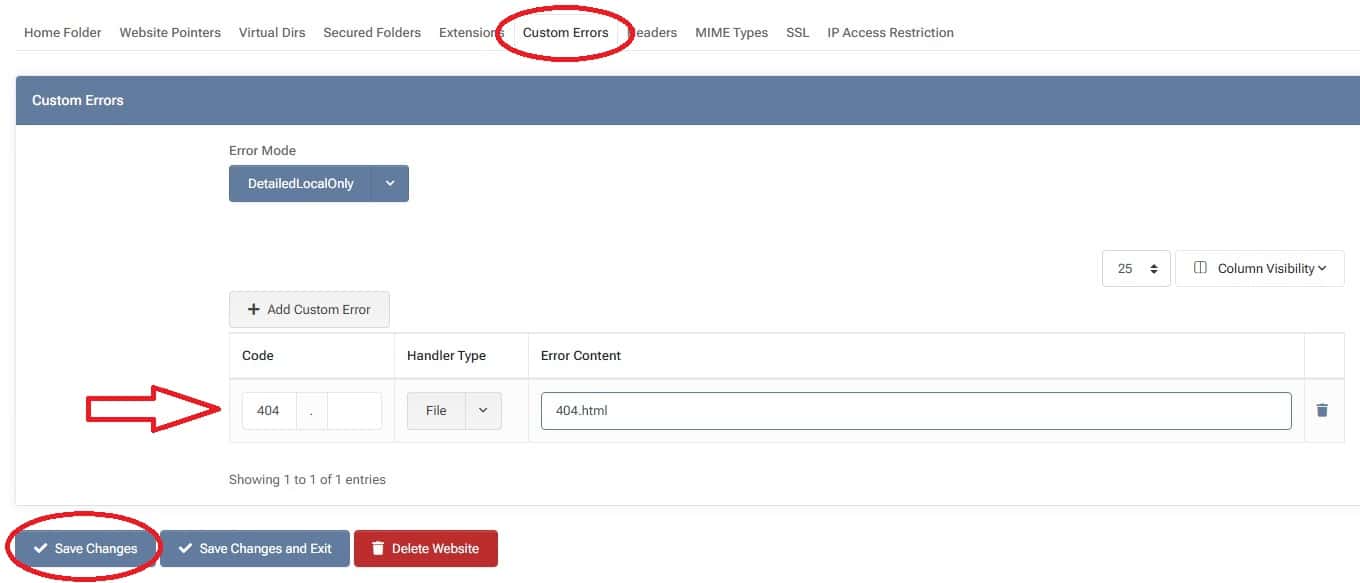Image resolution: width=1360 pixels, height=583 pixels.
Task: Select the Secured Folders tab
Action: (x=372, y=32)
